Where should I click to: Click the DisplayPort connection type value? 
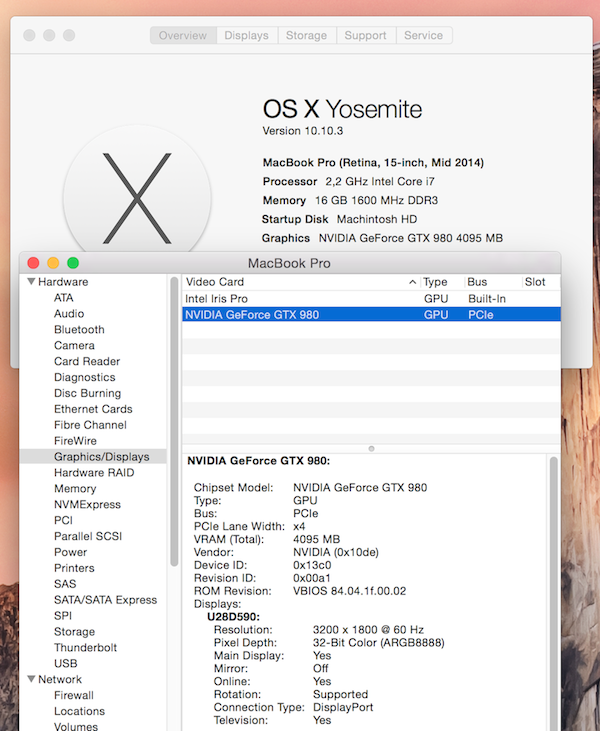coord(343,707)
